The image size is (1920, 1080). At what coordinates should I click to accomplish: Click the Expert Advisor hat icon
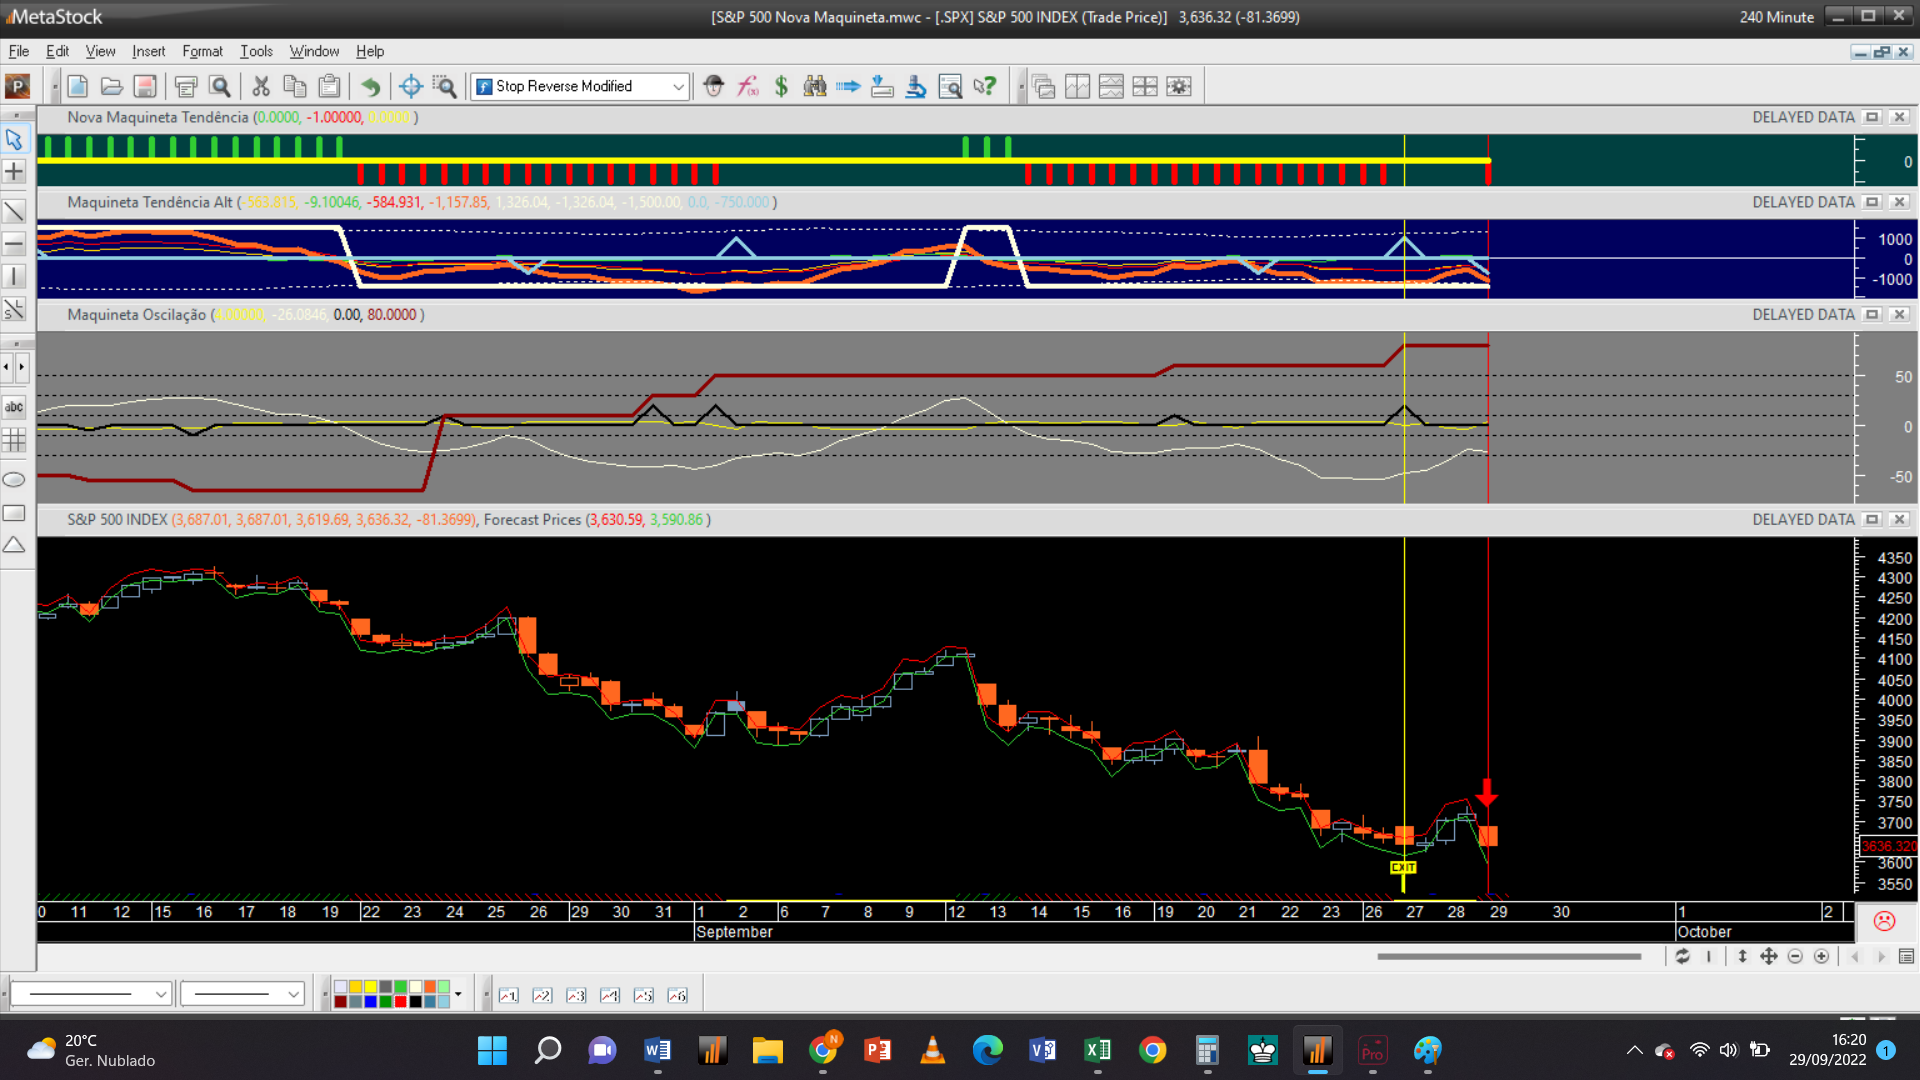[713, 87]
